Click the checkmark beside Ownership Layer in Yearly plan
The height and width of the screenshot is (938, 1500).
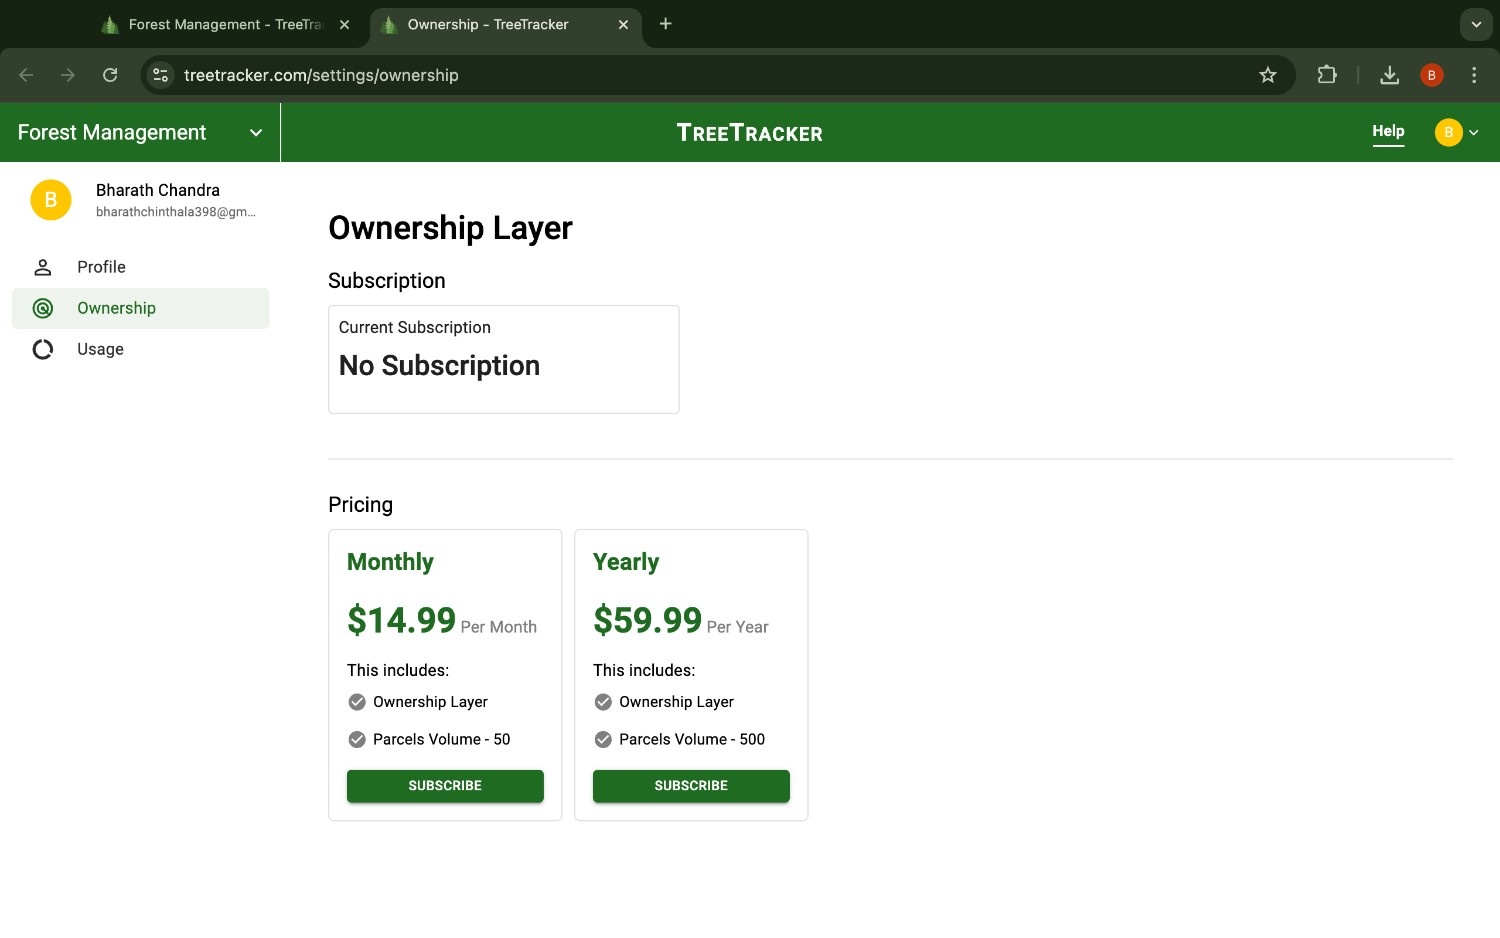point(603,702)
